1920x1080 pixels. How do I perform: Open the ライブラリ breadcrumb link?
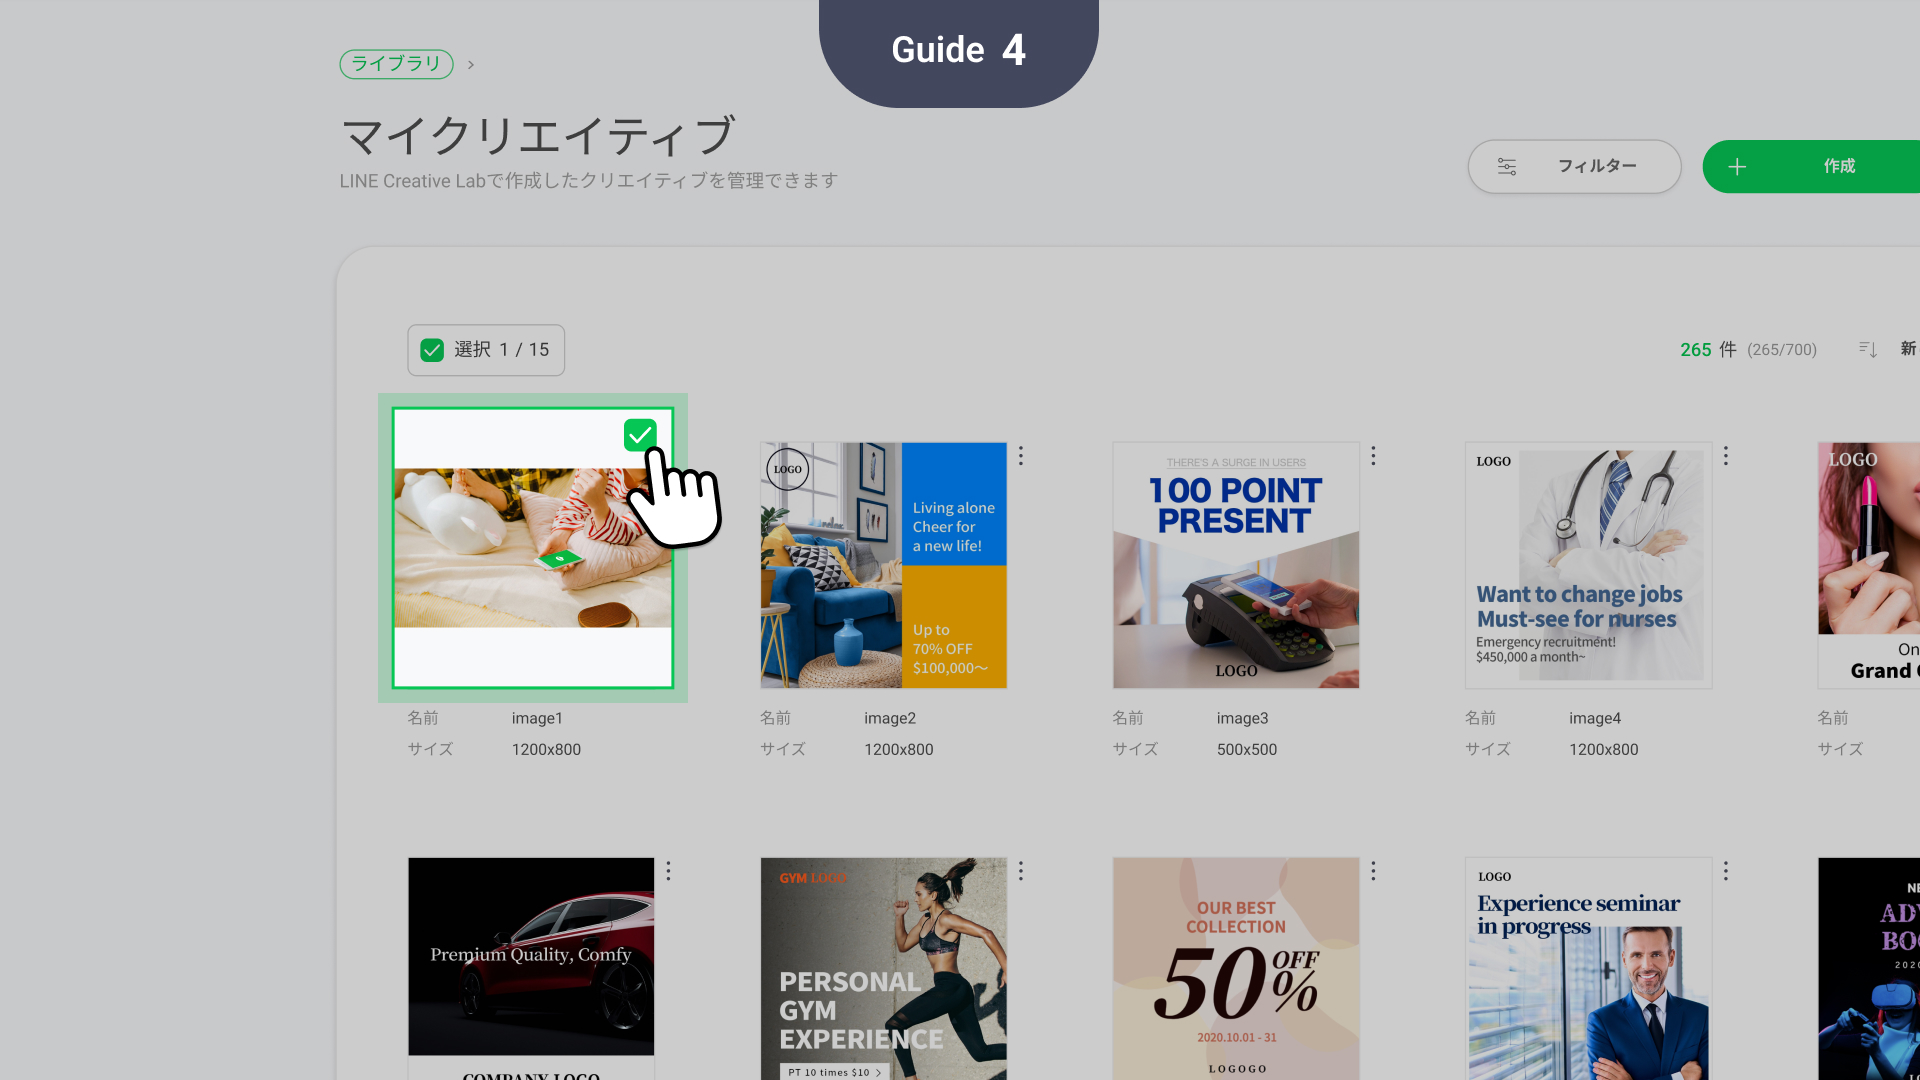396,64
